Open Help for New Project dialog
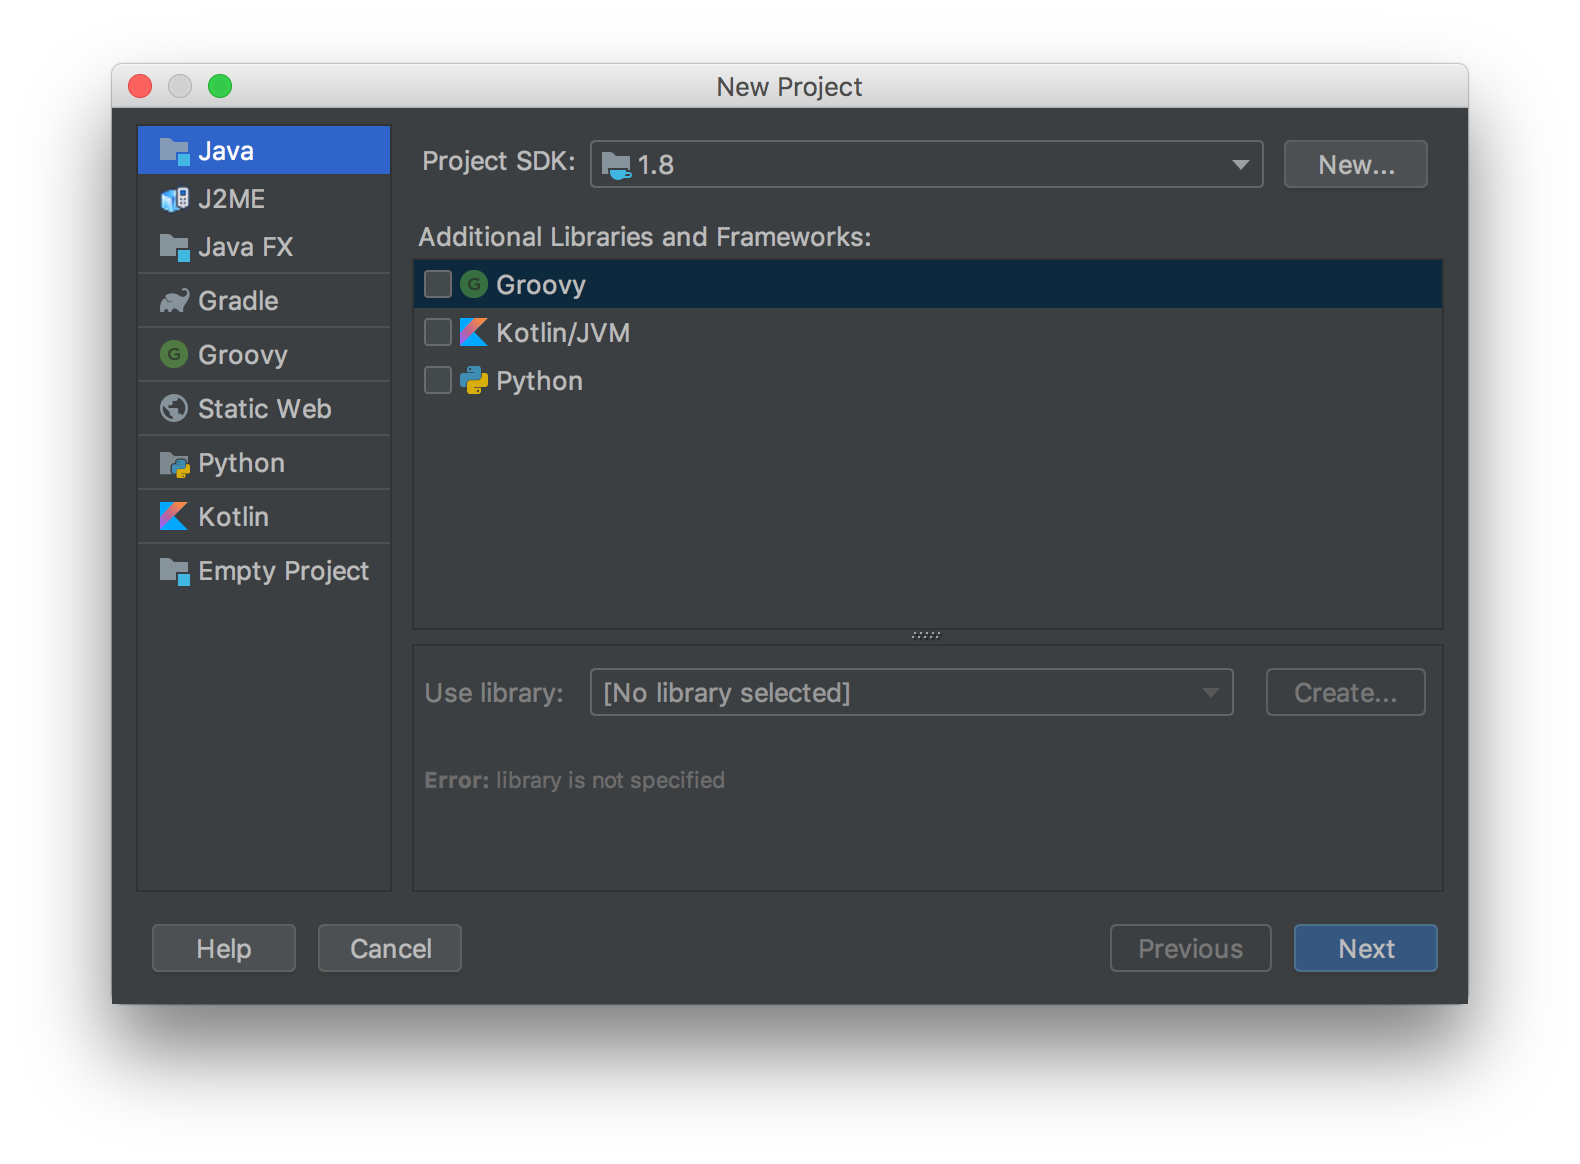1580x1164 pixels. click(224, 948)
